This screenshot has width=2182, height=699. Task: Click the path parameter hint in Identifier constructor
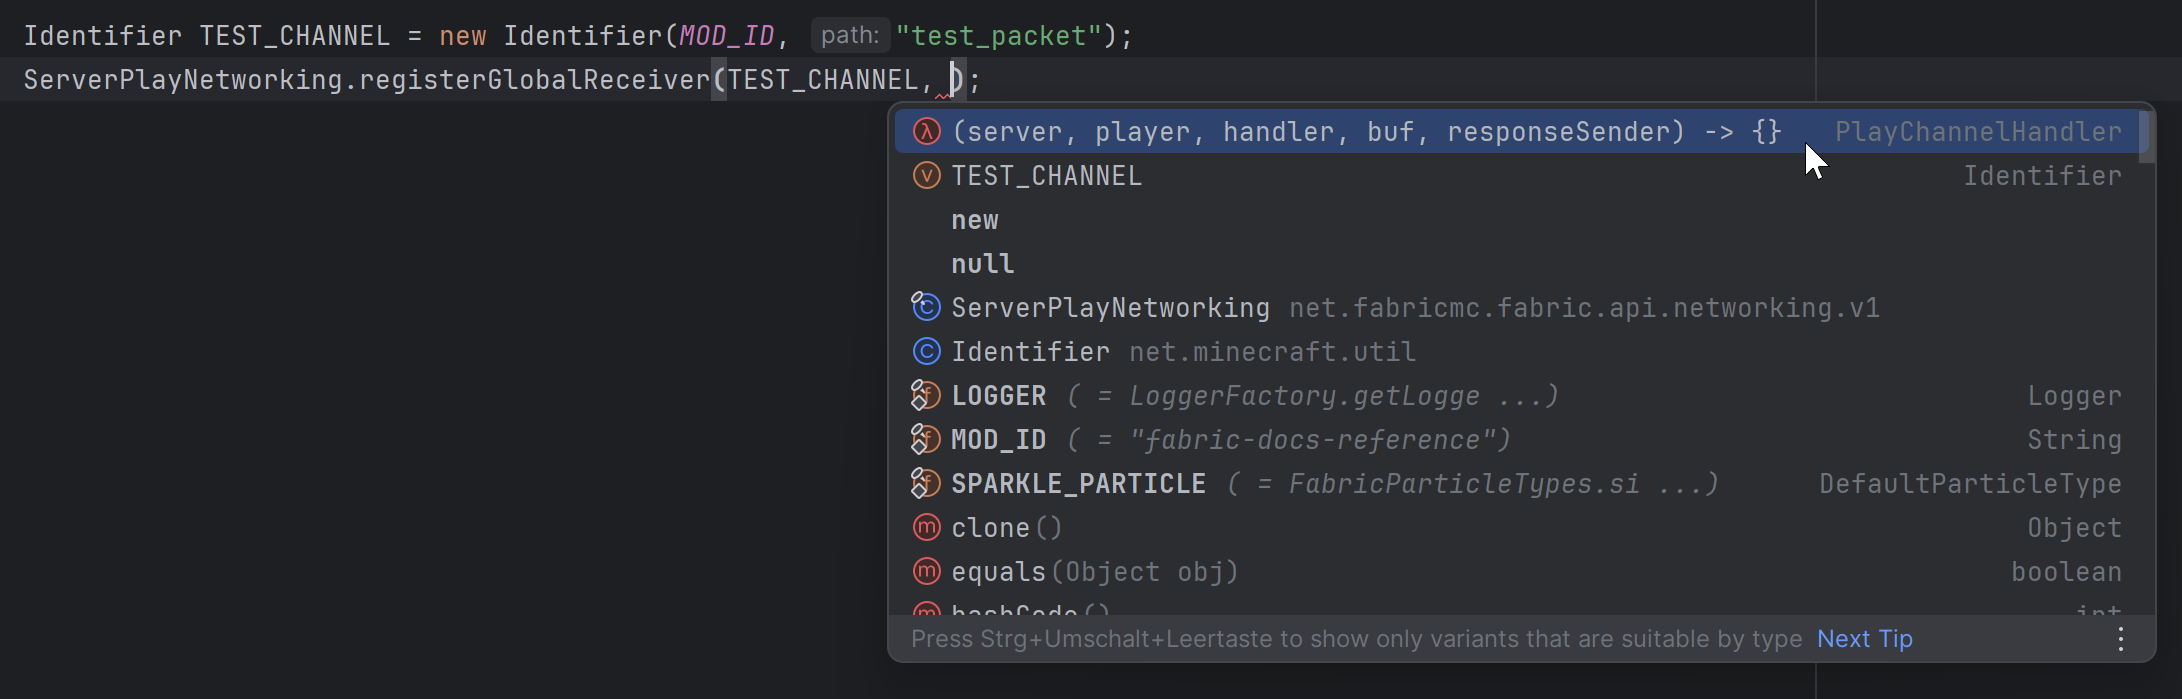click(849, 35)
